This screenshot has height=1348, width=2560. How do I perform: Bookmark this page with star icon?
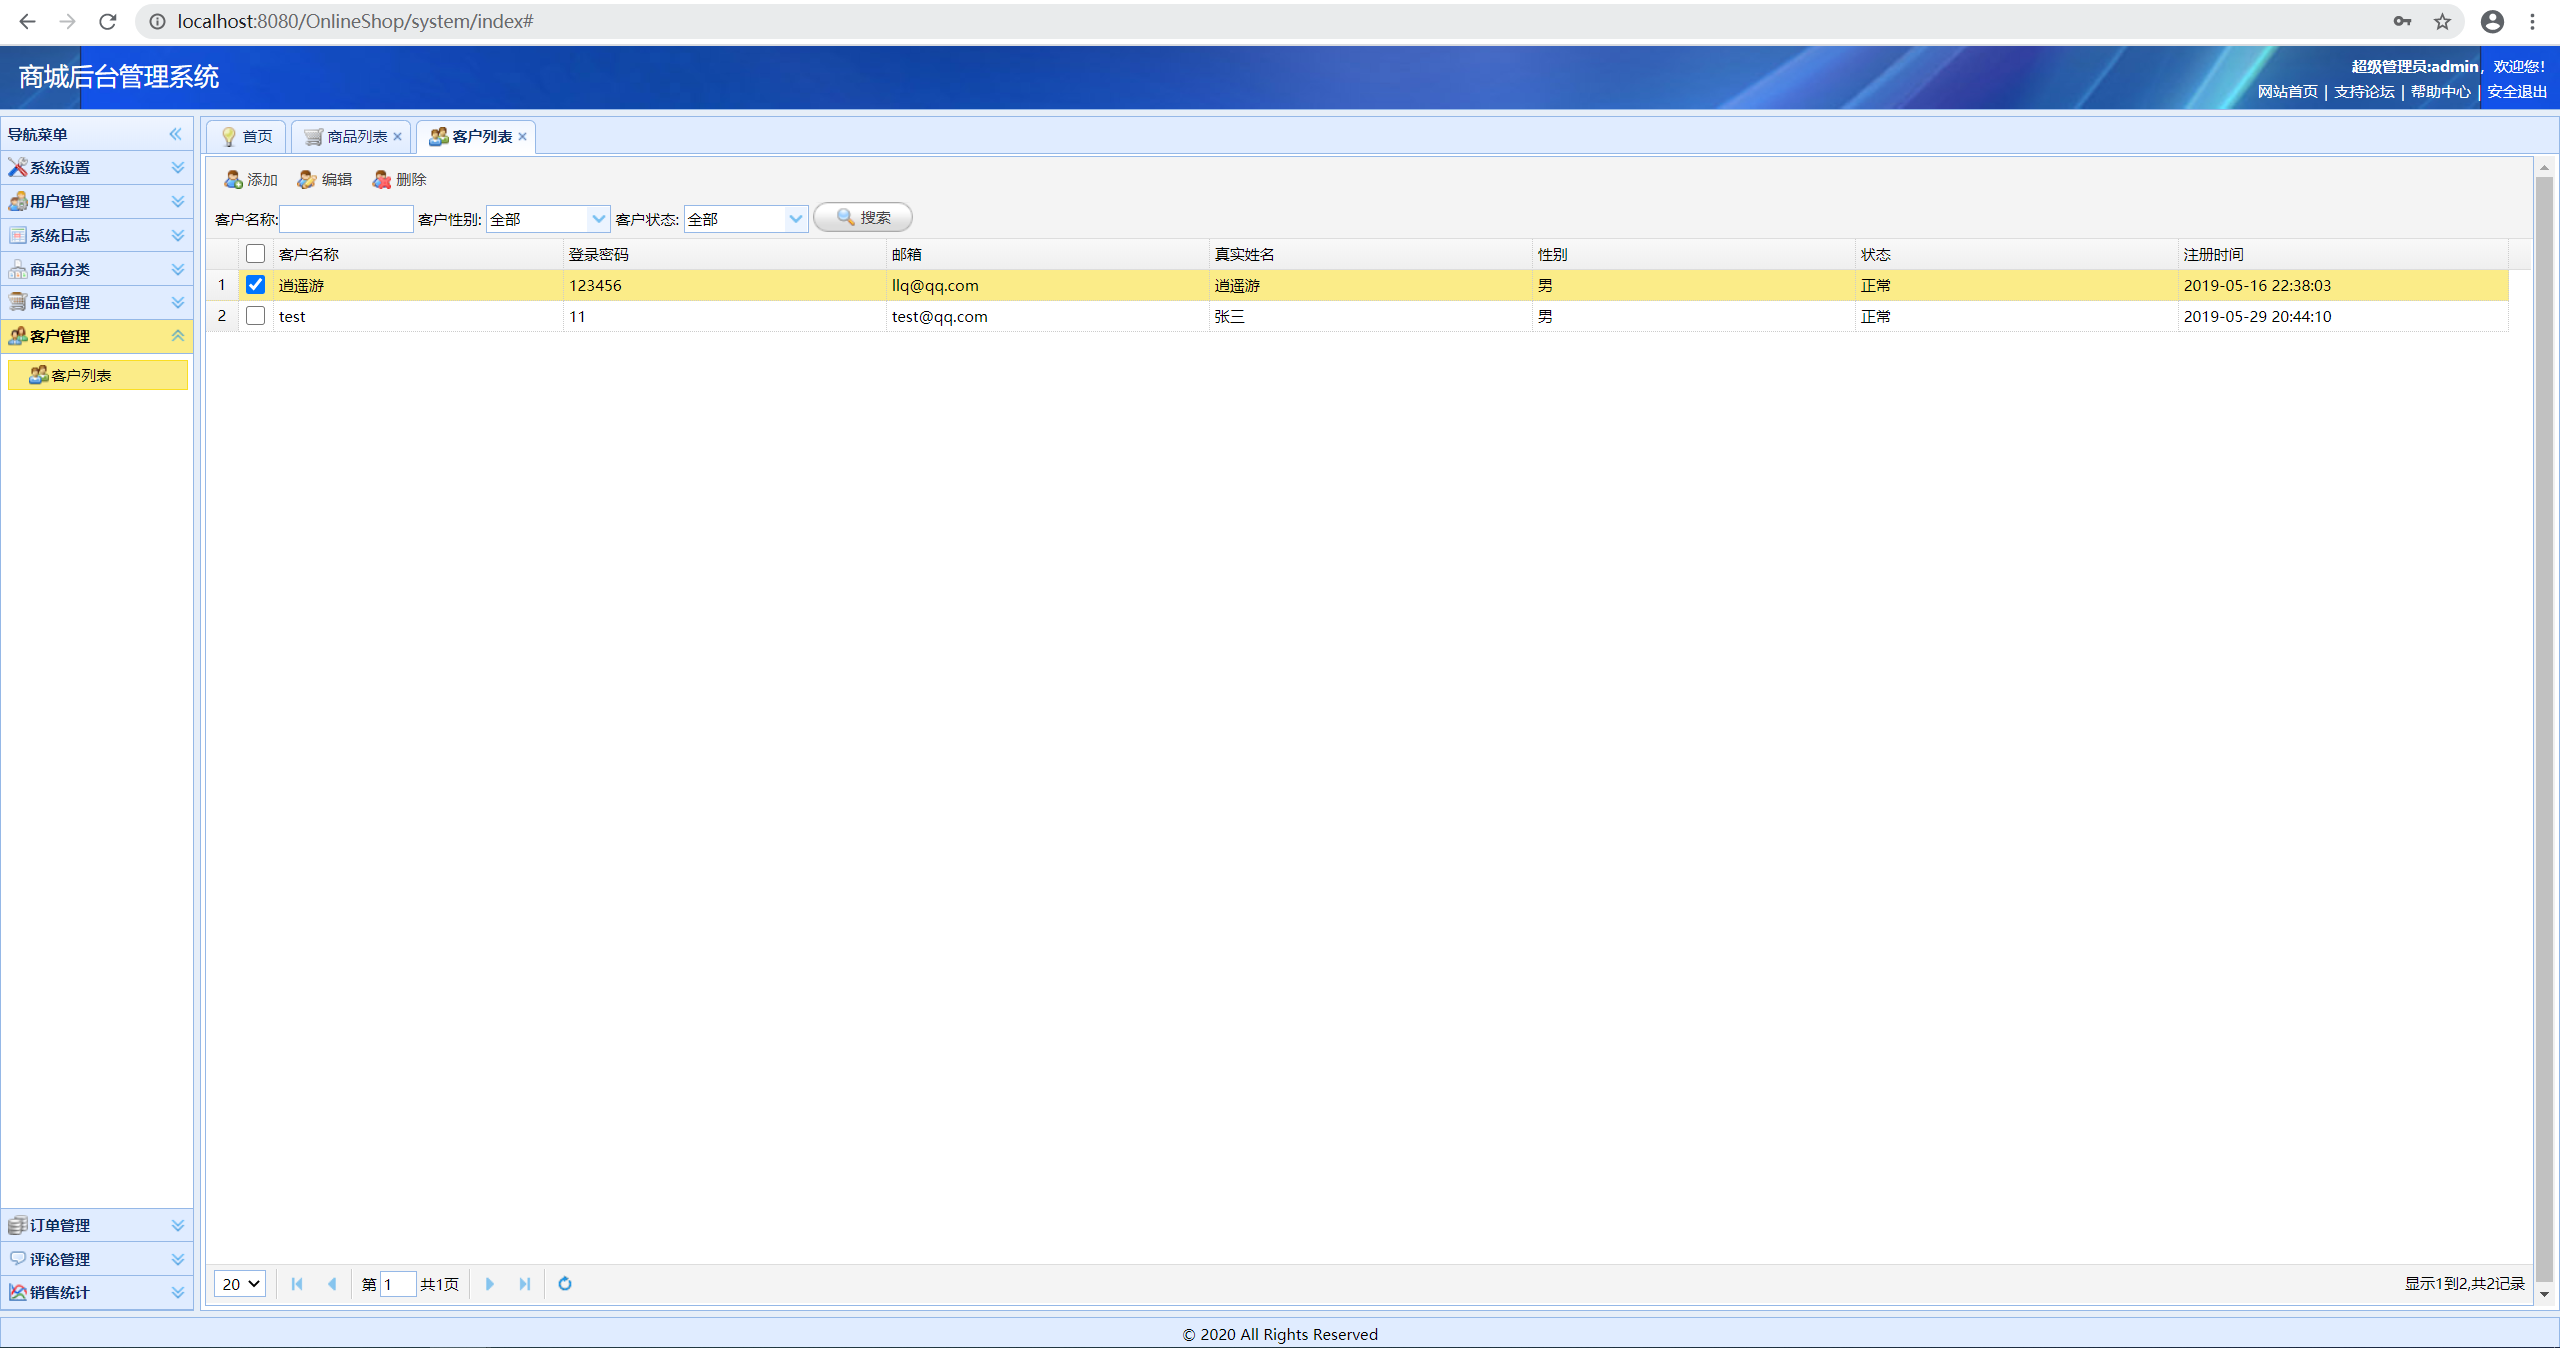[2443, 21]
